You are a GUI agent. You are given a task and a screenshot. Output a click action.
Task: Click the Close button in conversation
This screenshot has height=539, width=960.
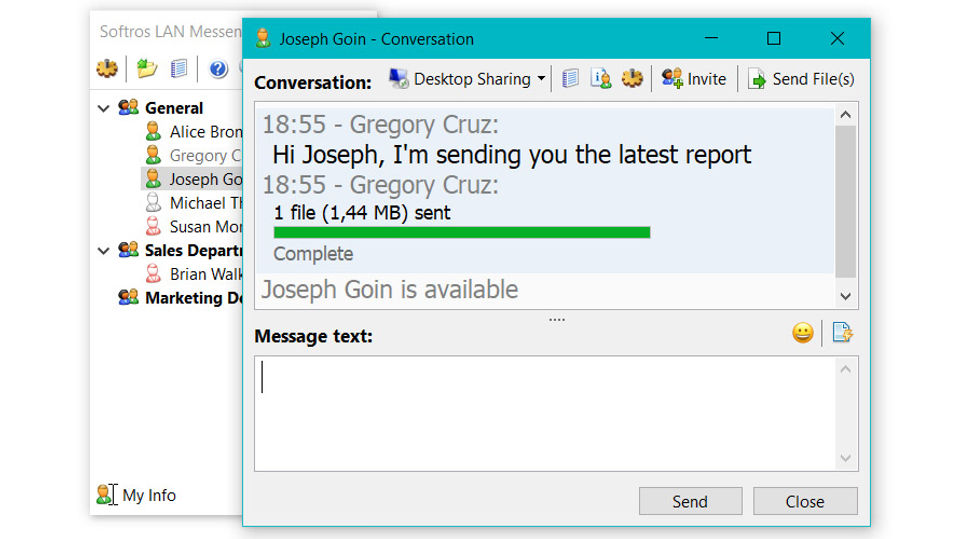[805, 502]
